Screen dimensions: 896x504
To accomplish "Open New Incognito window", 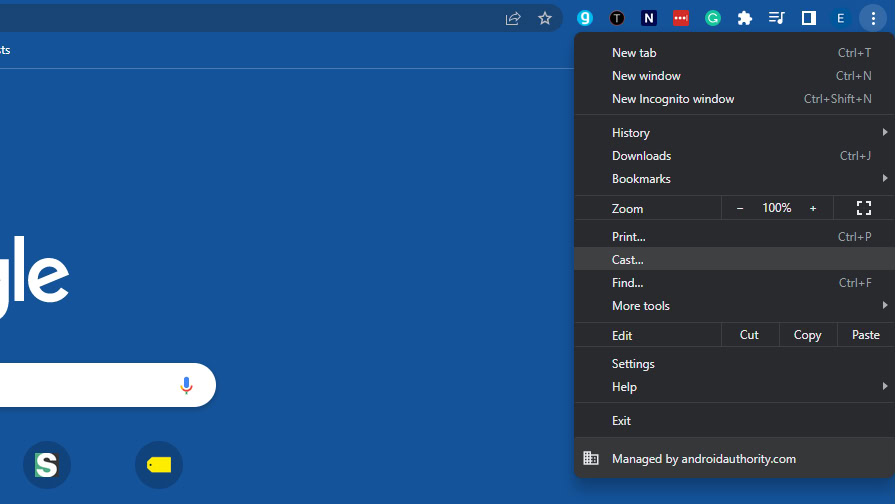I will click(734, 99).
